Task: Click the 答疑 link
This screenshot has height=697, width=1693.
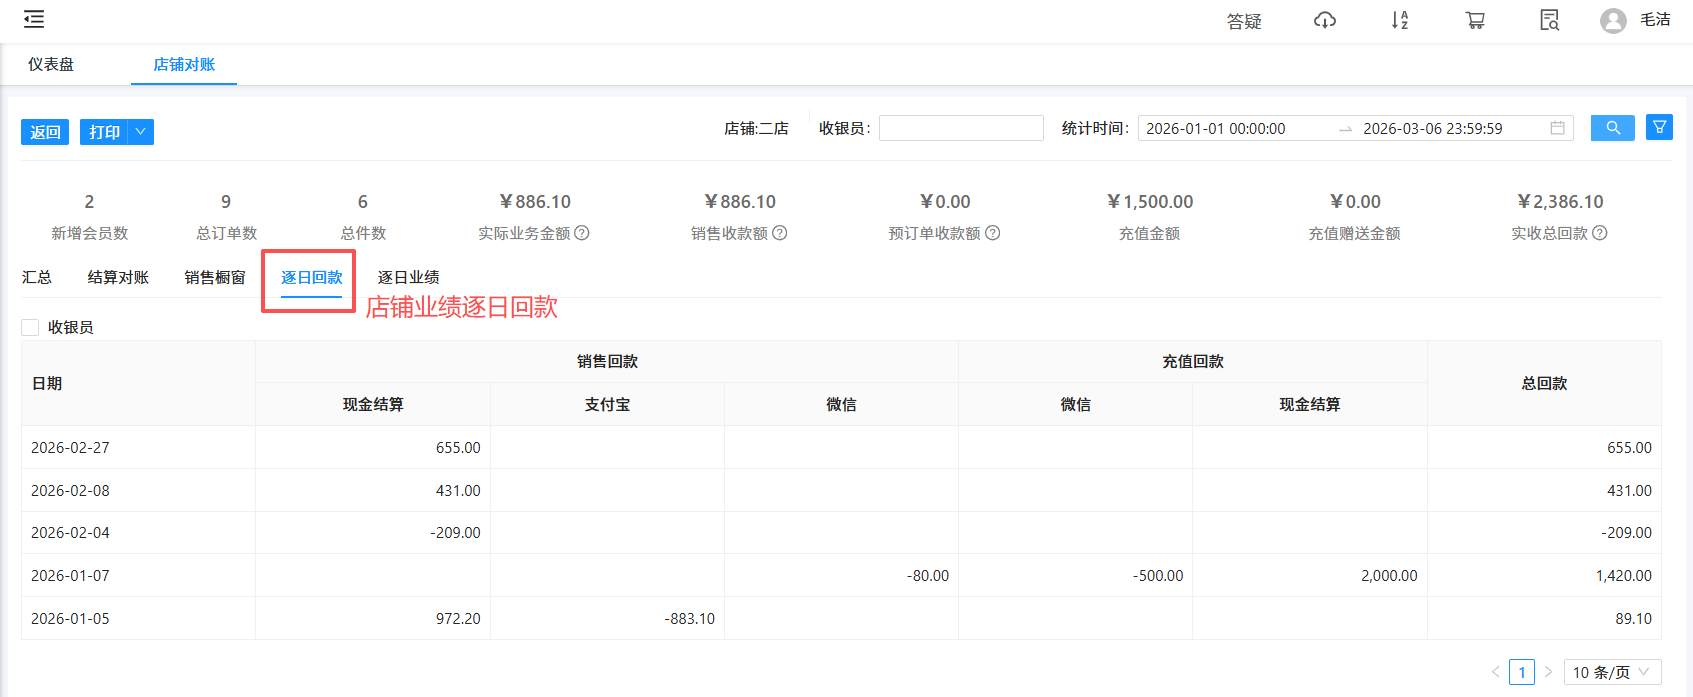Action: (x=1244, y=21)
